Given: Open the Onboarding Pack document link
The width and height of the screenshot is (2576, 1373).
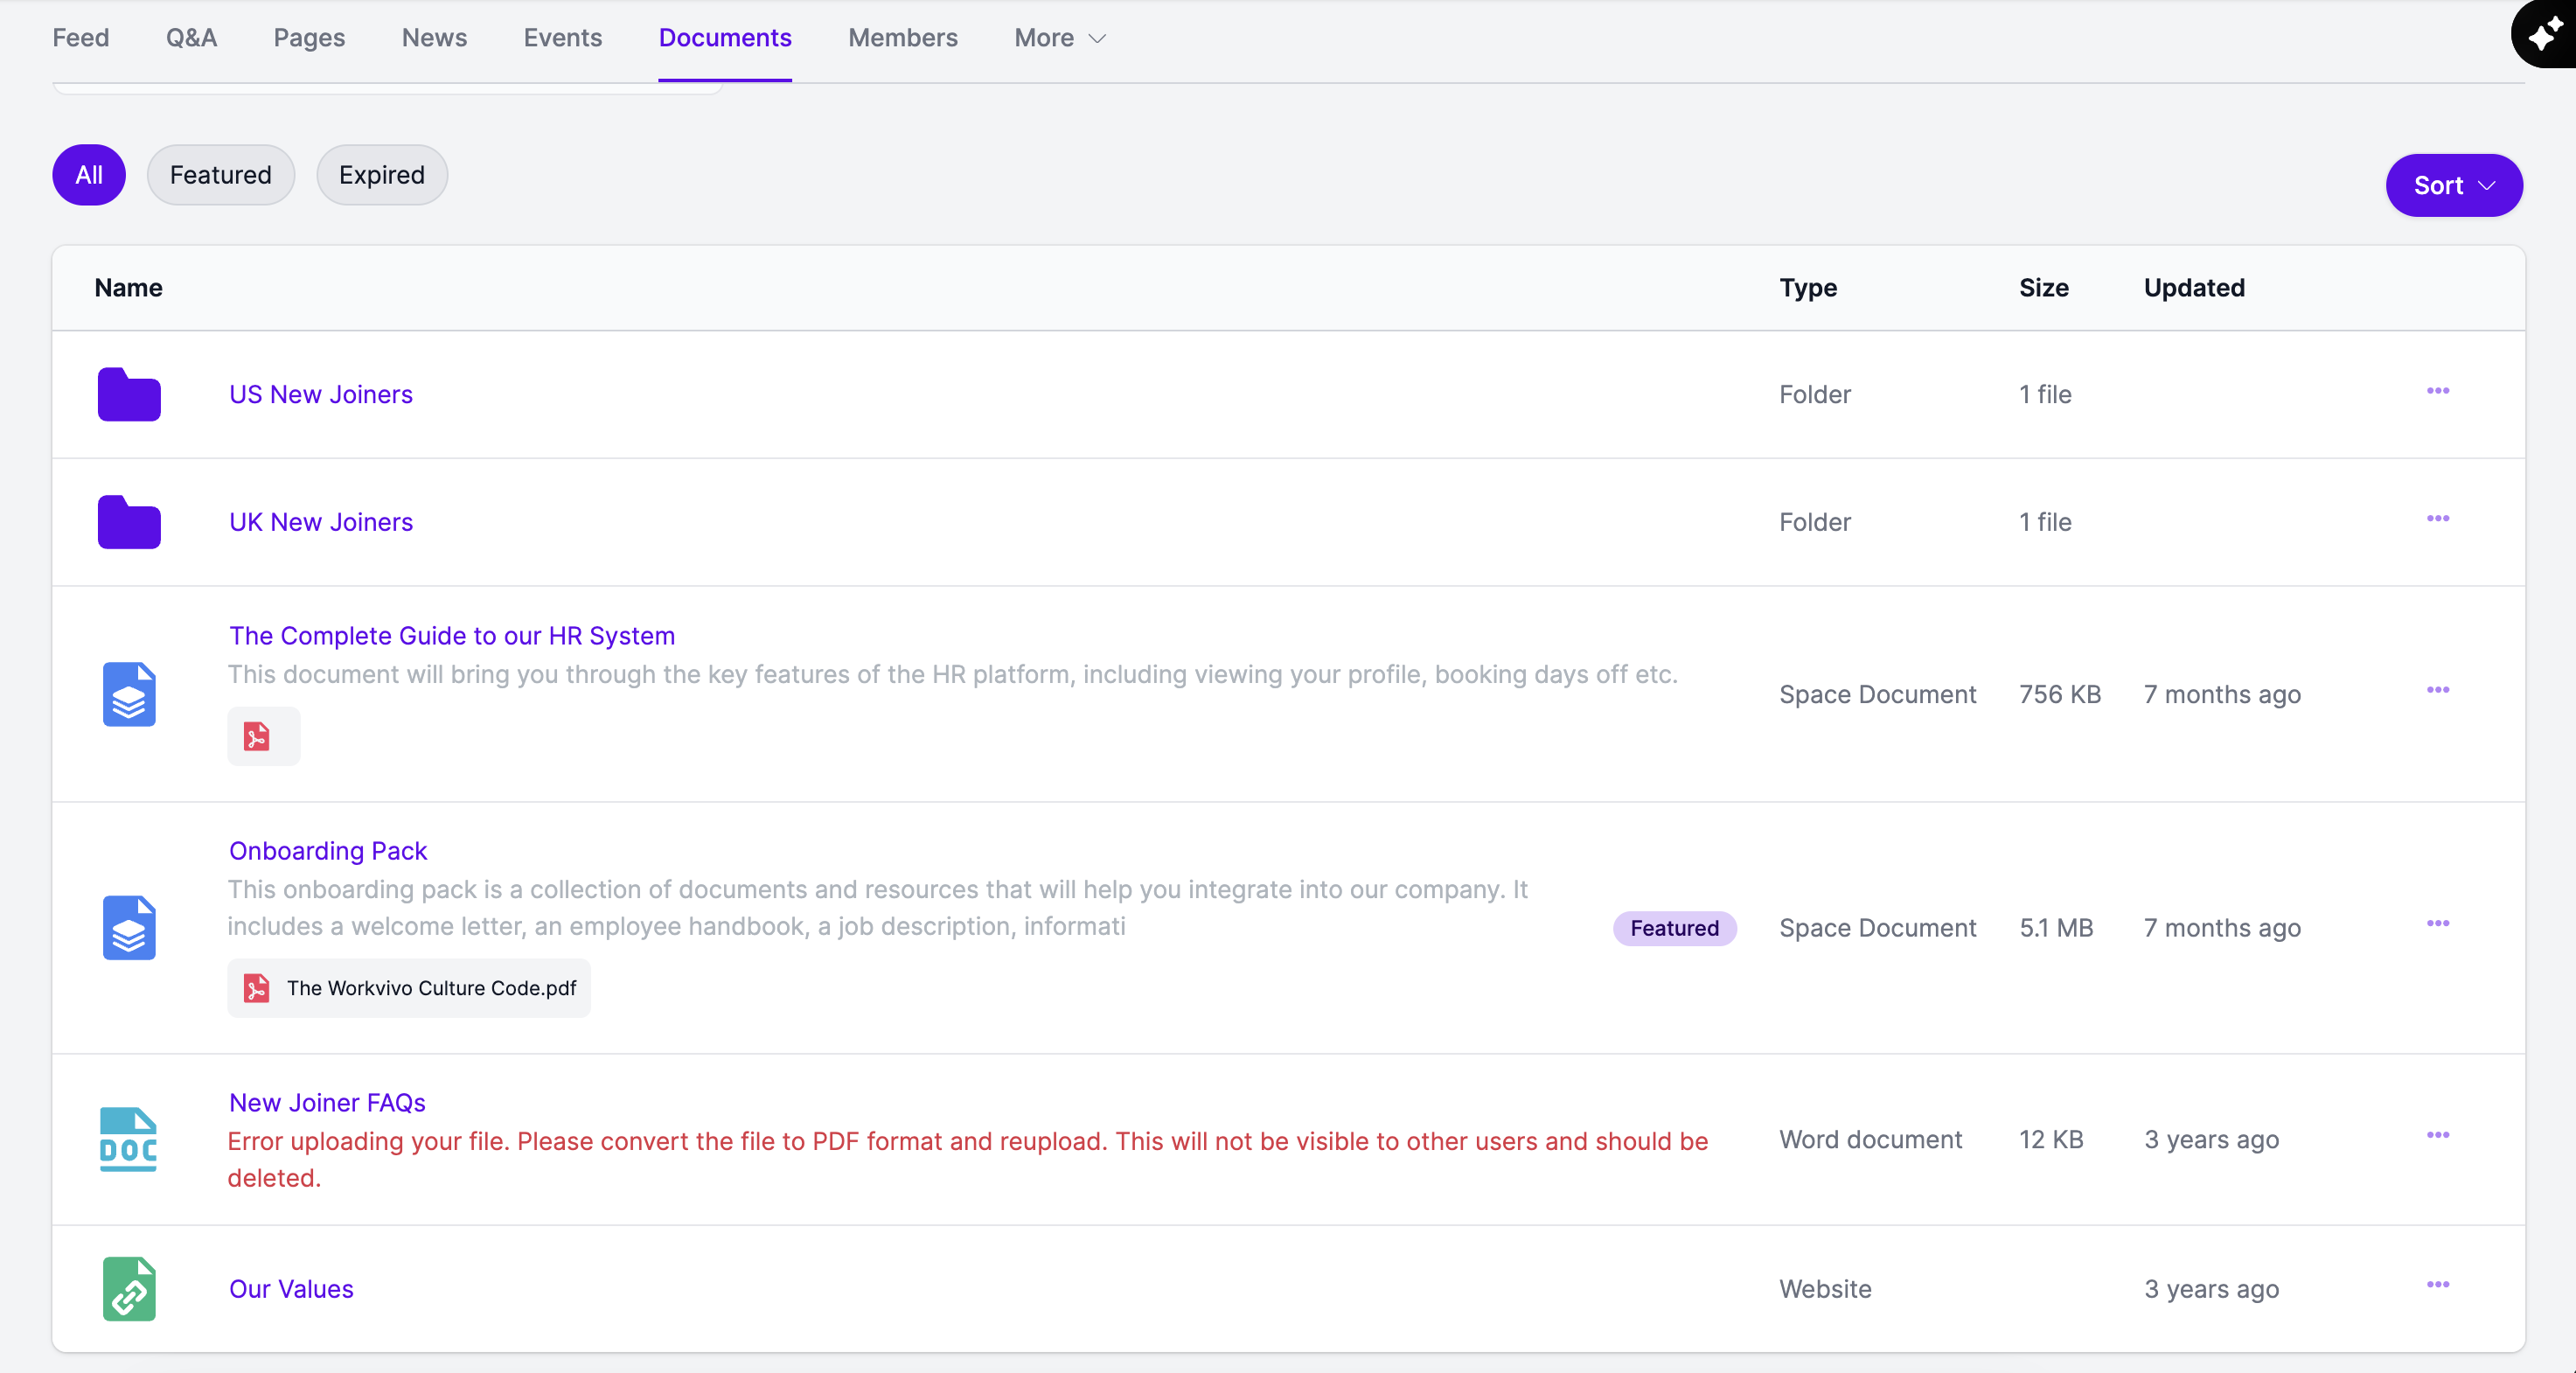Looking at the screenshot, I should click(328, 851).
